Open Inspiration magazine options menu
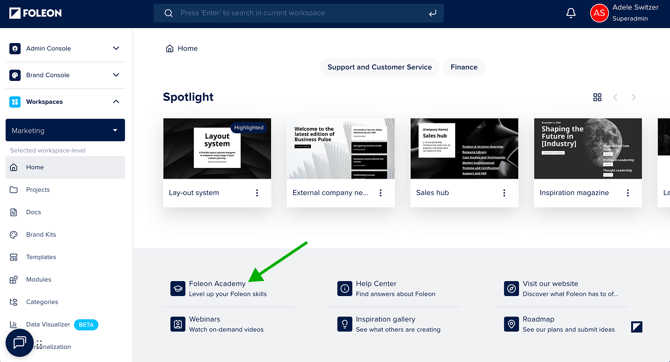This screenshot has width=670, height=362. pyautogui.click(x=628, y=193)
